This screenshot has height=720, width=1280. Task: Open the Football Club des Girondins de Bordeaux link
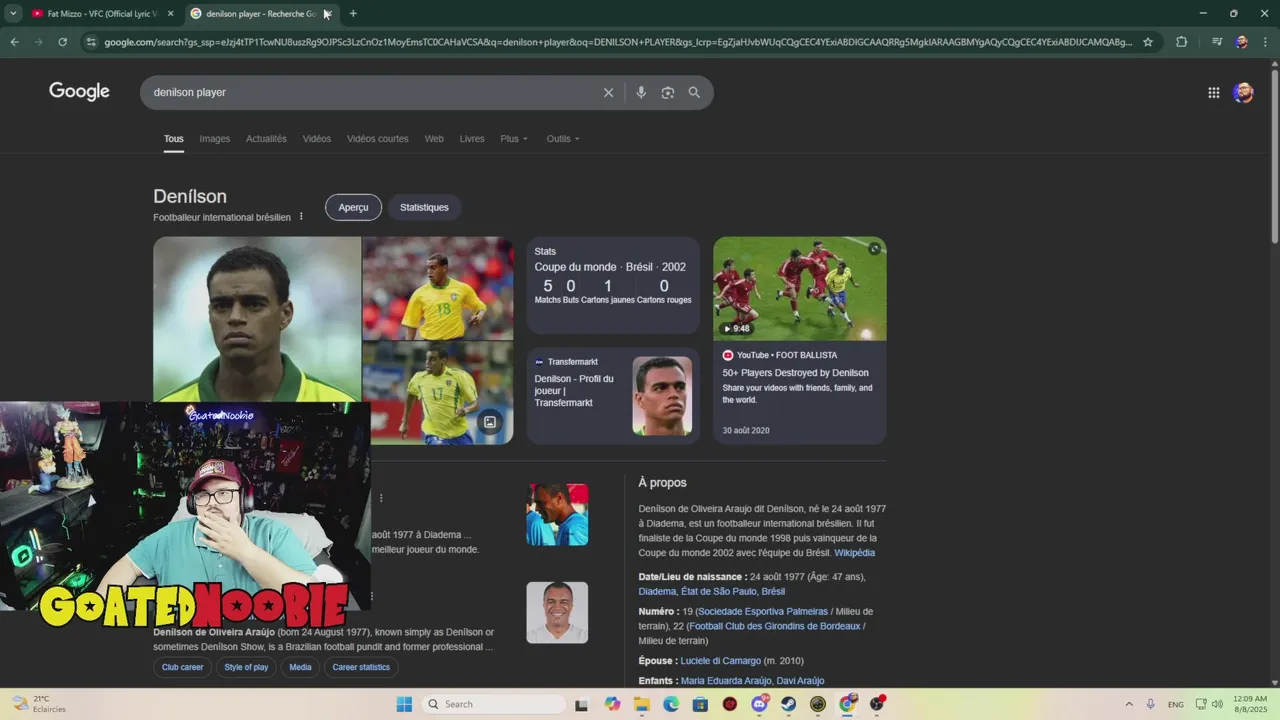775,627
